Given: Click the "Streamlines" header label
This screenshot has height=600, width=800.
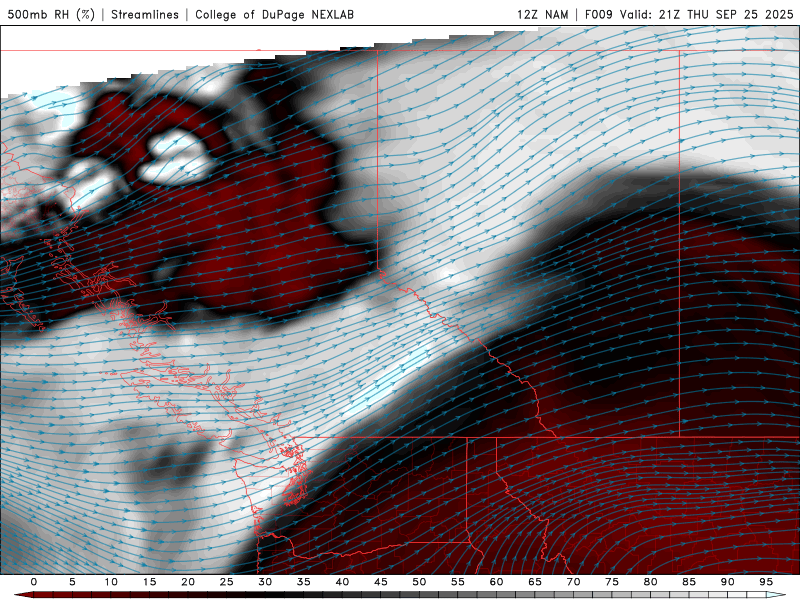Looking at the screenshot, I should (x=145, y=14).
